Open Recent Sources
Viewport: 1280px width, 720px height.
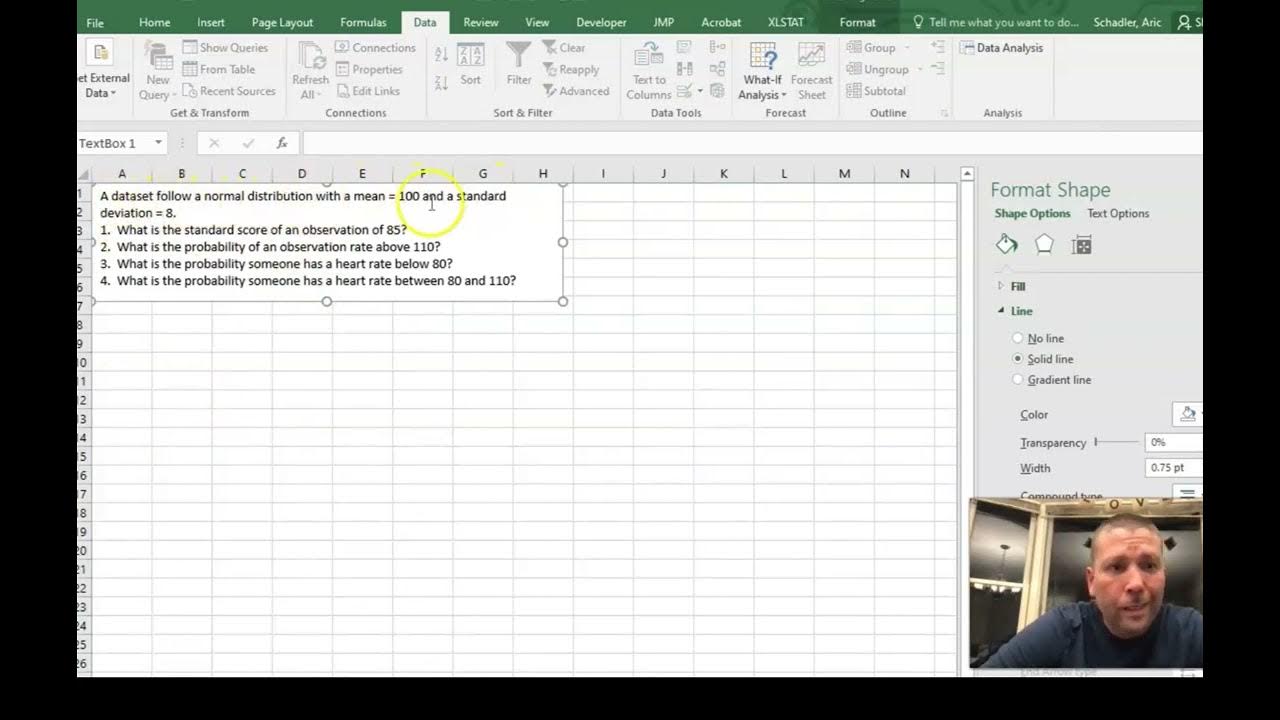229,91
